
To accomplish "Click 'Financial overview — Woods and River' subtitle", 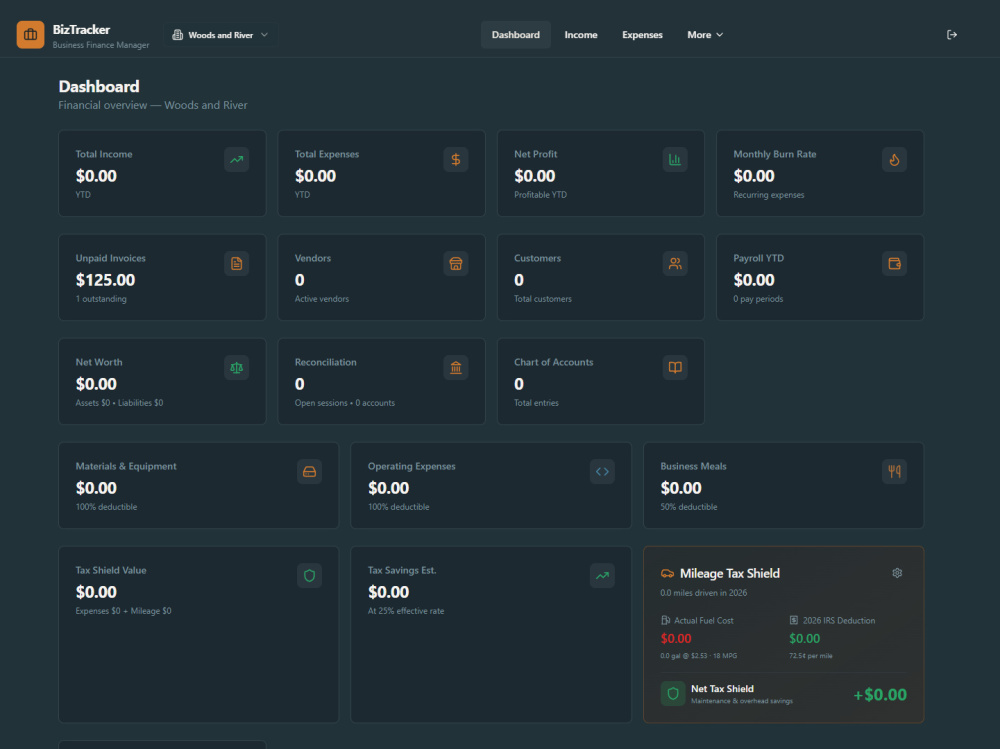I will [152, 105].
